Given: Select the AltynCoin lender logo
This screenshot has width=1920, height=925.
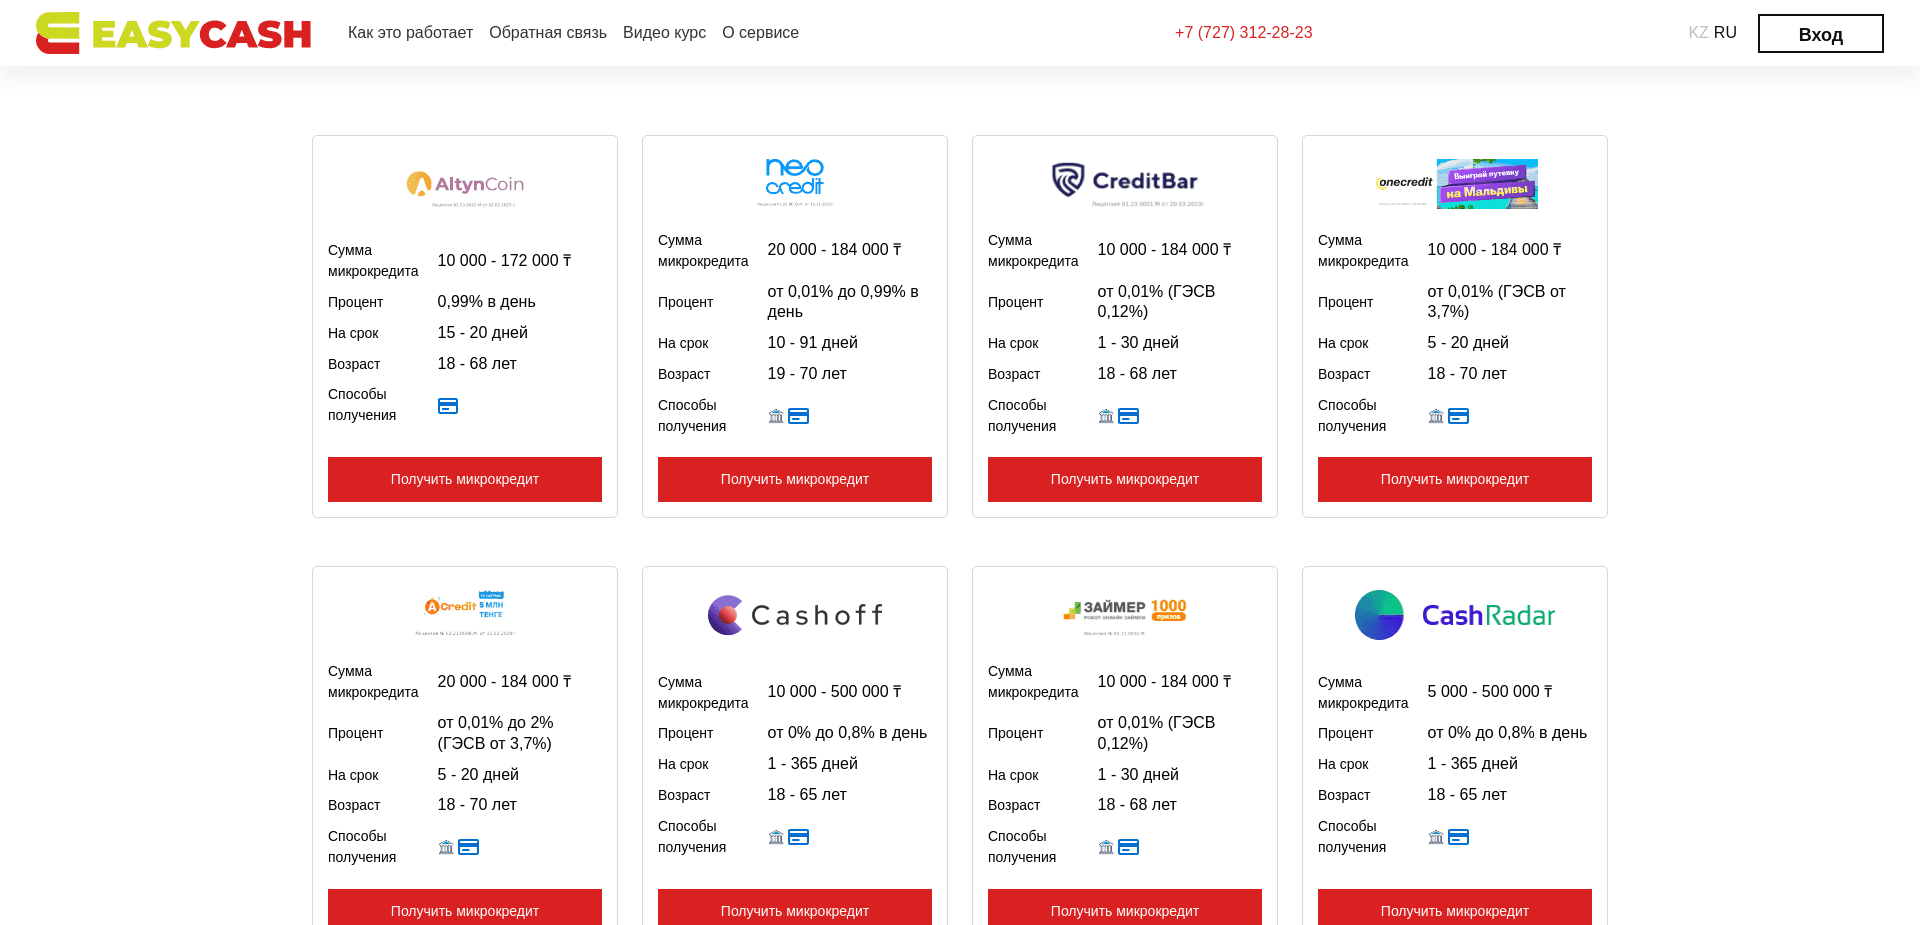Looking at the screenshot, I should (x=464, y=183).
